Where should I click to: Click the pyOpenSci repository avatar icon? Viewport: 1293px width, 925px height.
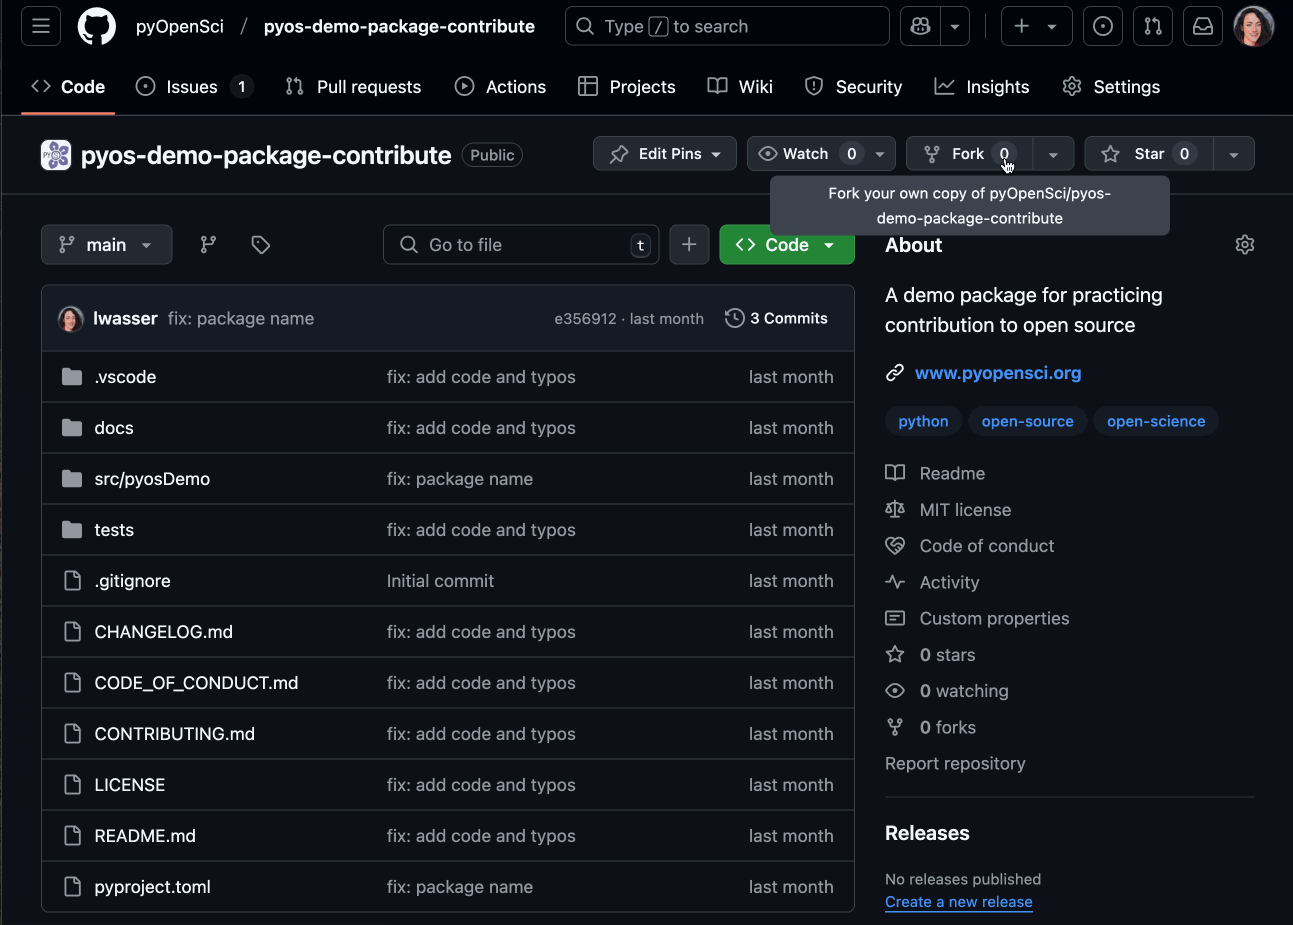pos(56,155)
